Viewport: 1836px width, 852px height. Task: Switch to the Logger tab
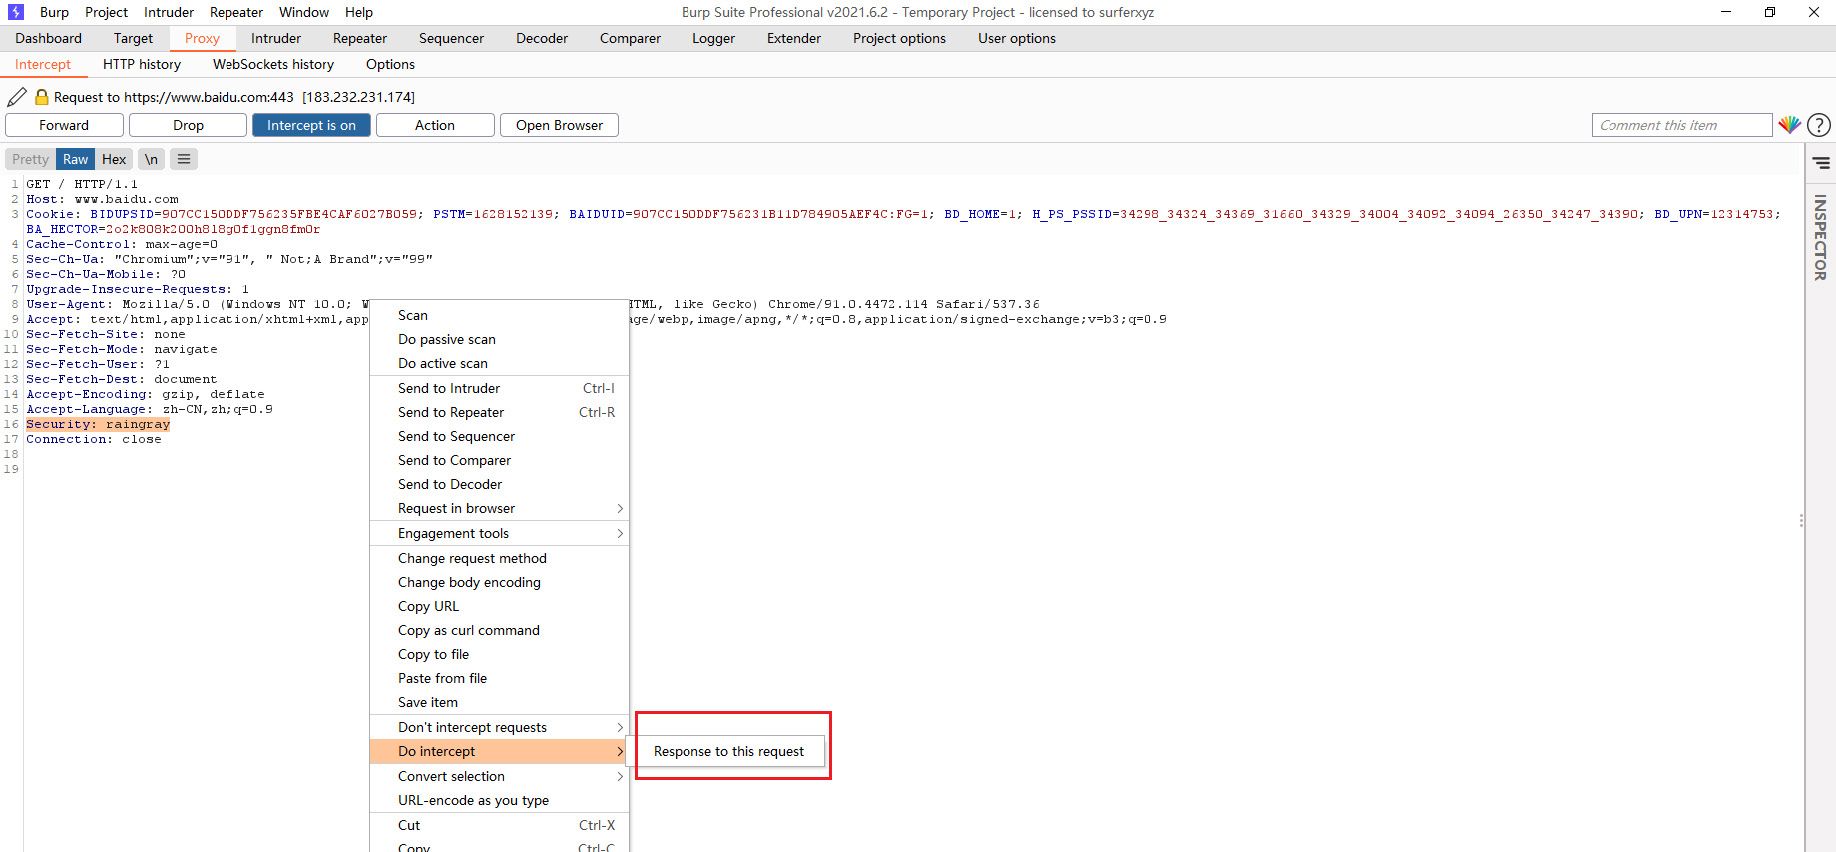click(x=713, y=38)
